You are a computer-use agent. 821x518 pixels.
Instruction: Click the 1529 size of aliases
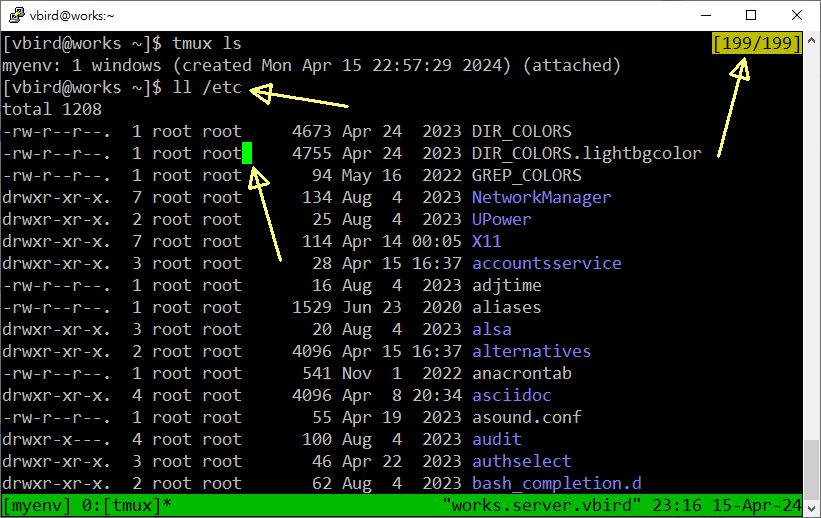point(312,307)
